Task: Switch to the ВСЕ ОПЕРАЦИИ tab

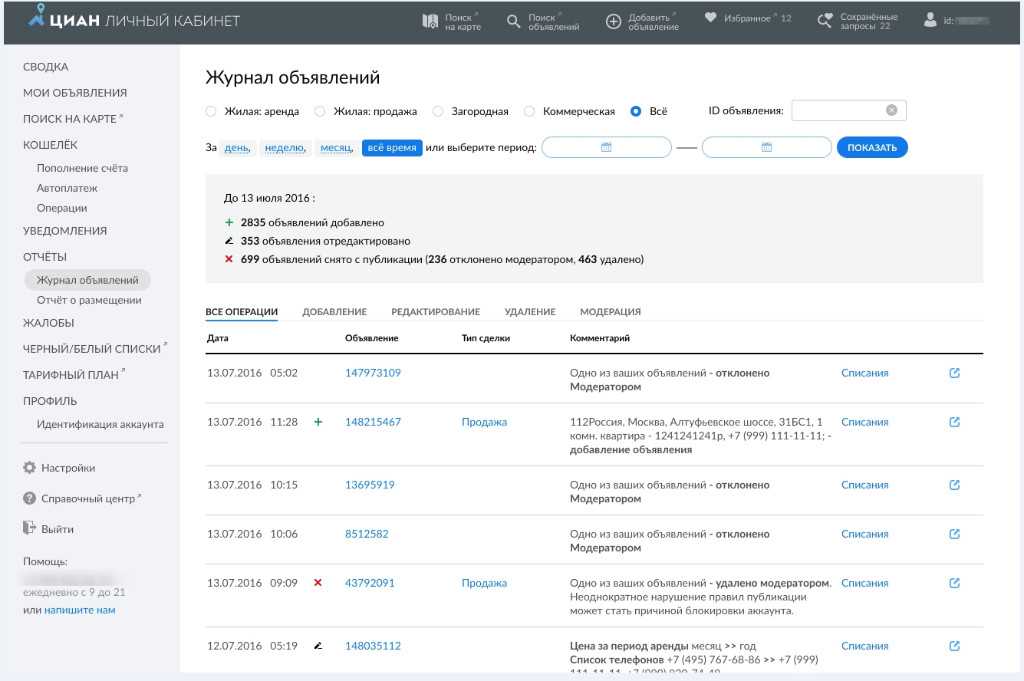Action: coord(242,312)
